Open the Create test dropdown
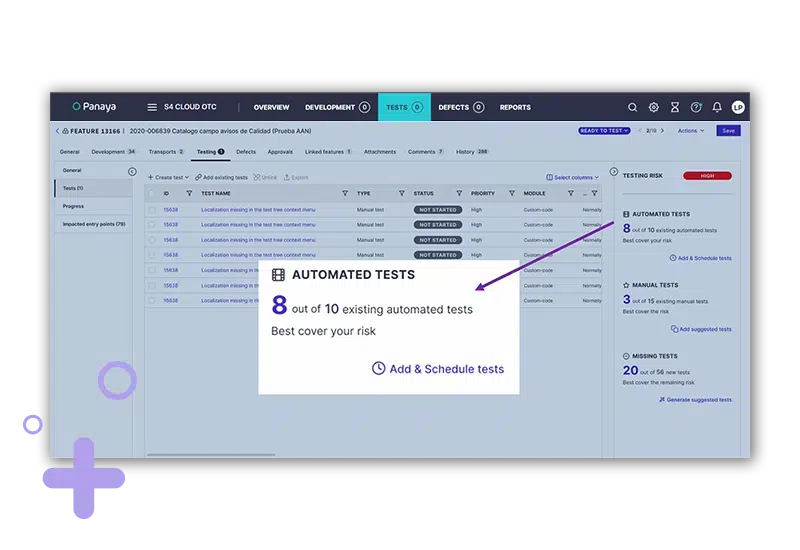800x550 pixels. click(168, 178)
